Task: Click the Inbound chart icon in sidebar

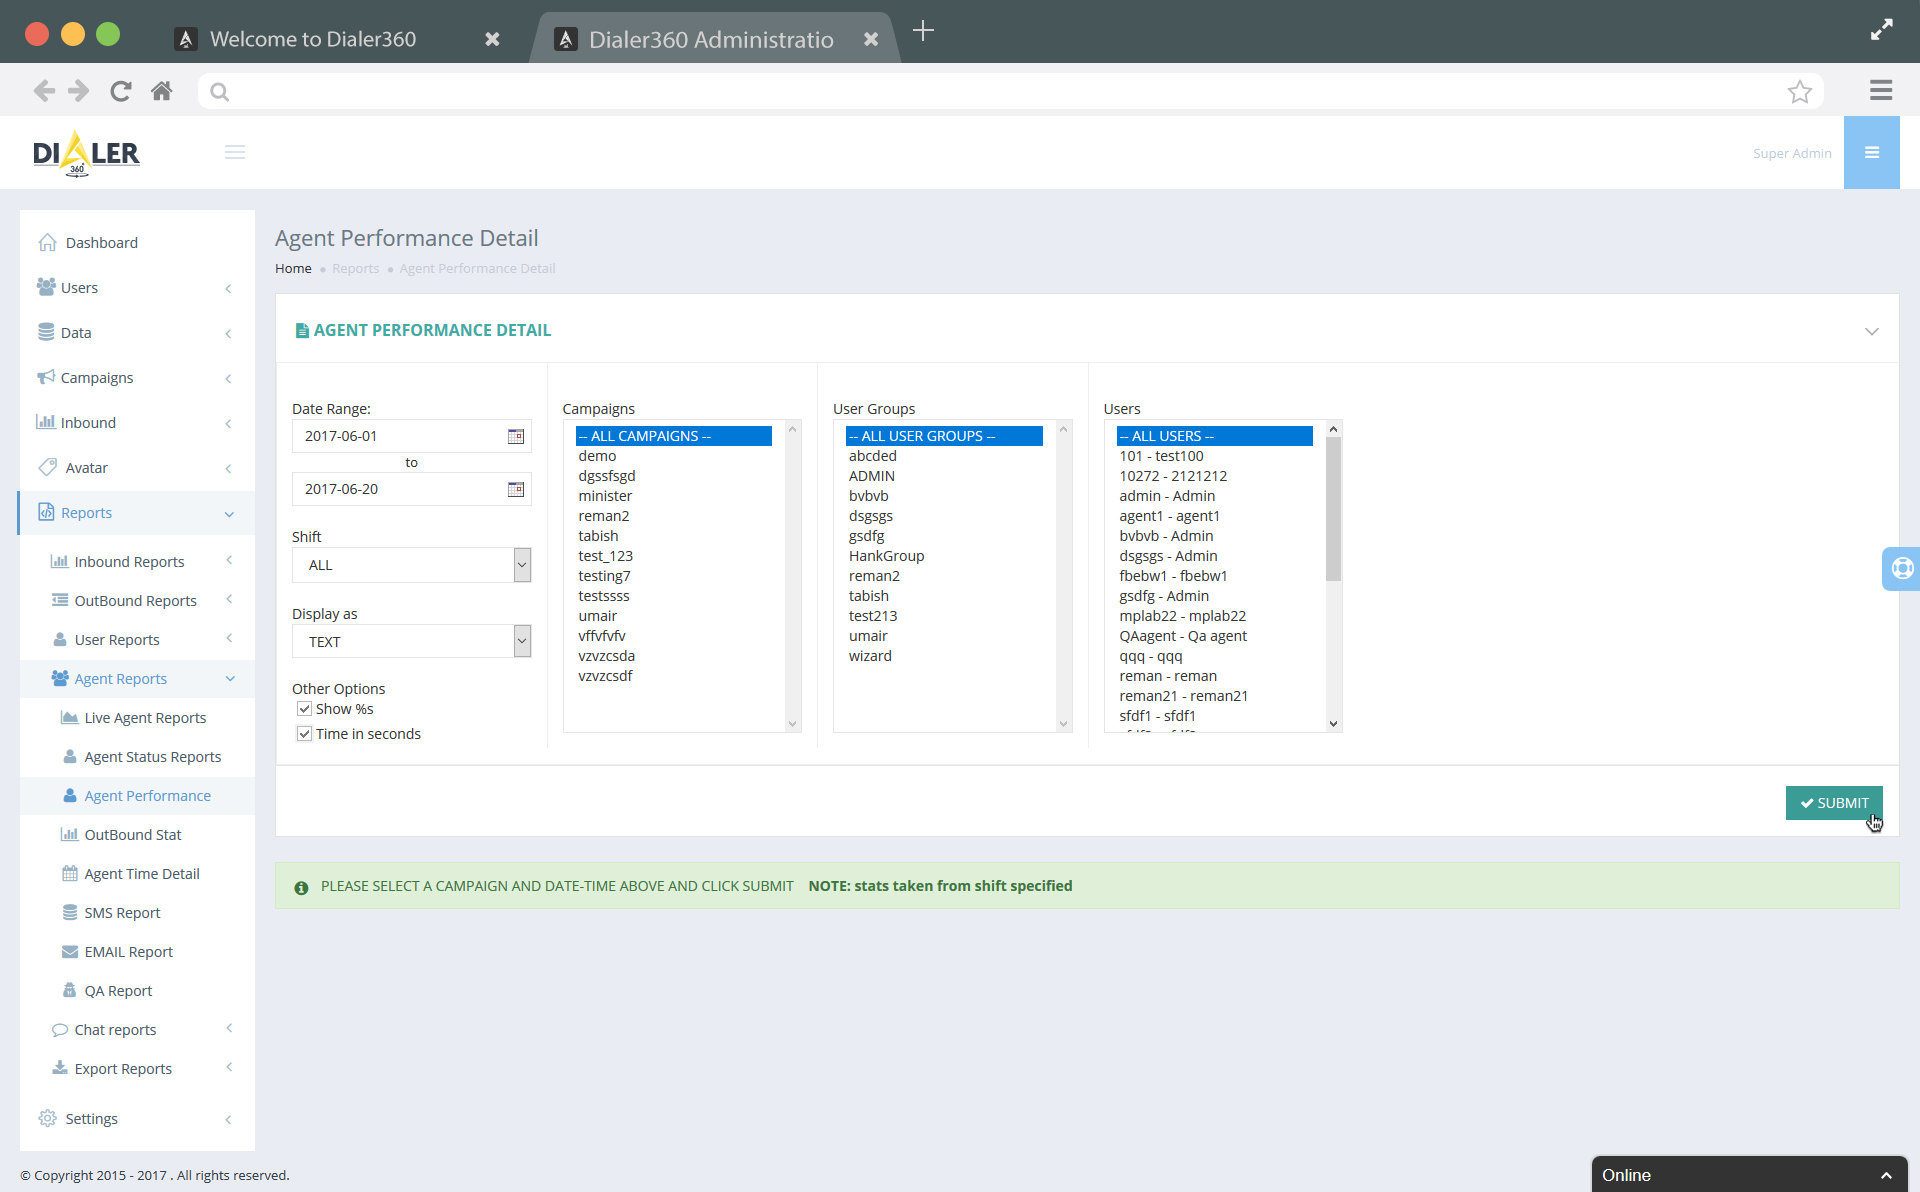Action: [45, 422]
